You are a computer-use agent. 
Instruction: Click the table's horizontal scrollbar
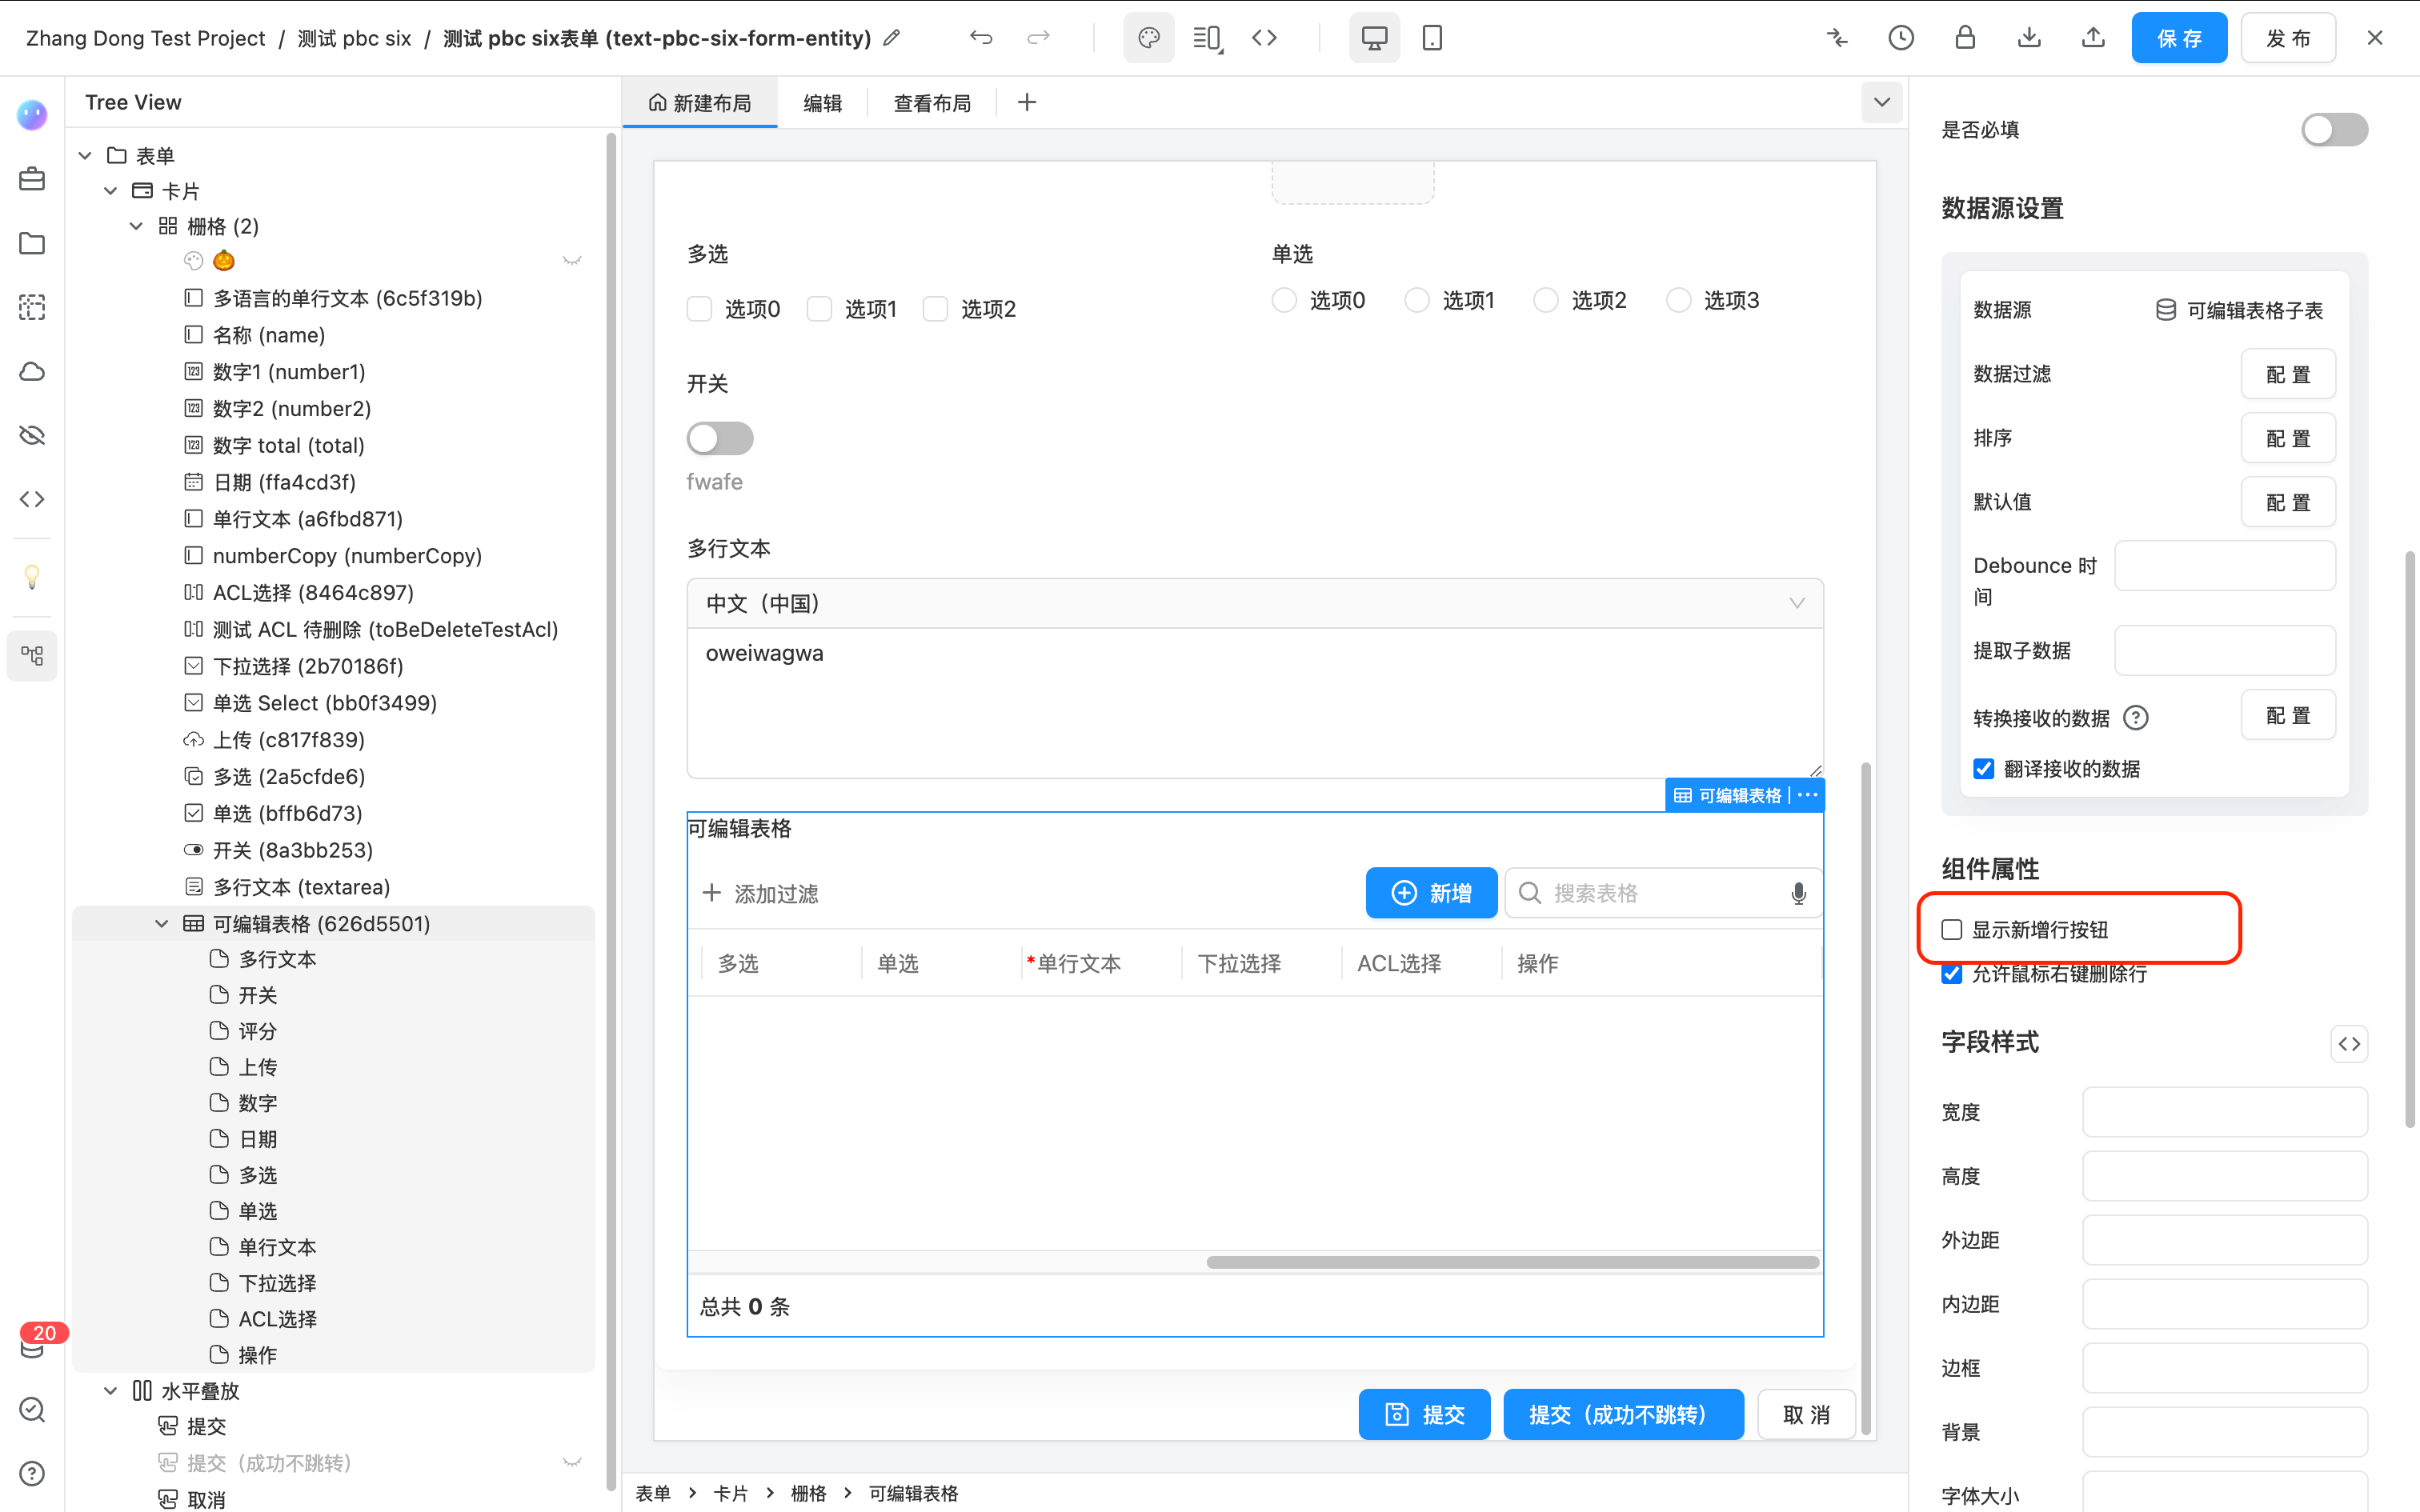pyautogui.click(x=1512, y=1262)
